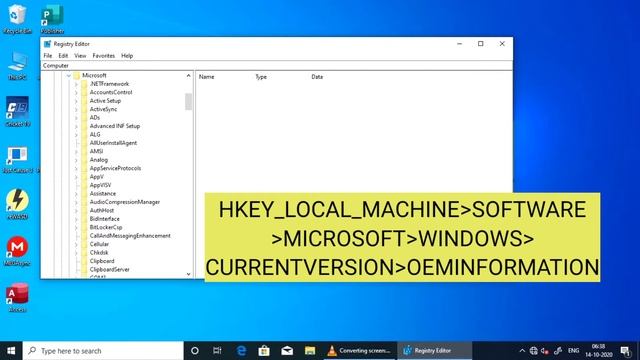Image resolution: width=640 pixels, height=360 pixels.
Task: Click the registry address bar
Action: pyautogui.click(x=277, y=65)
